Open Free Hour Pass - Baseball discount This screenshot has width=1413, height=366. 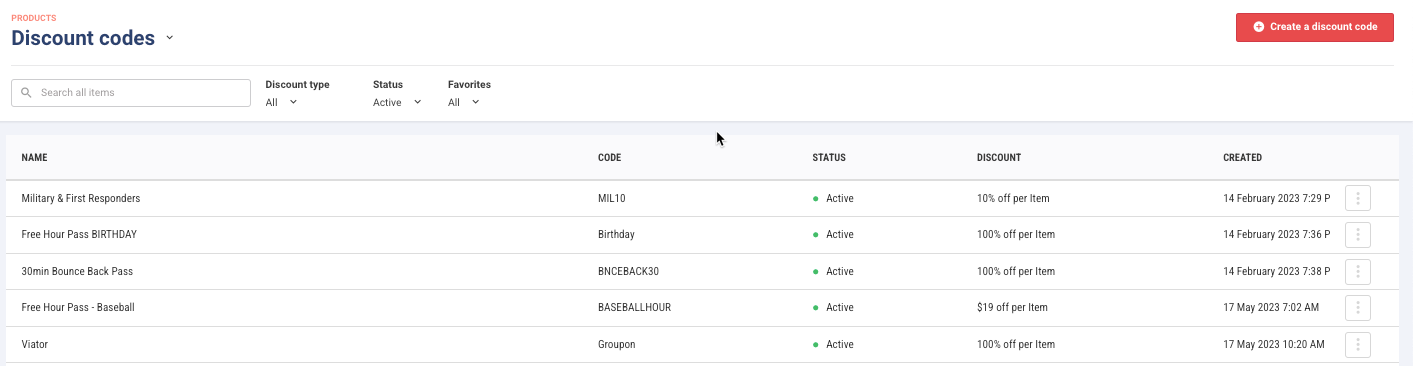78,308
